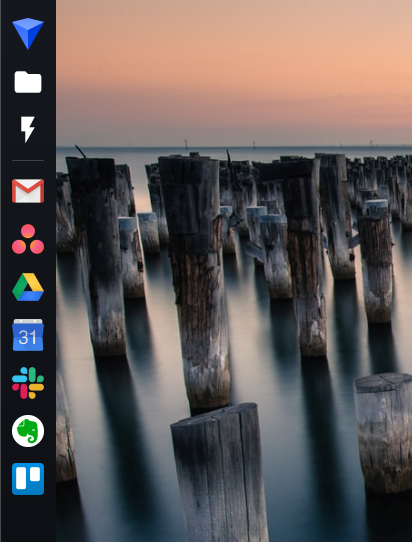Image resolution: width=412 pixels, height=542 pixels.
Task: Click the dark post nearest the sidebar
Action: coord(95,256)
